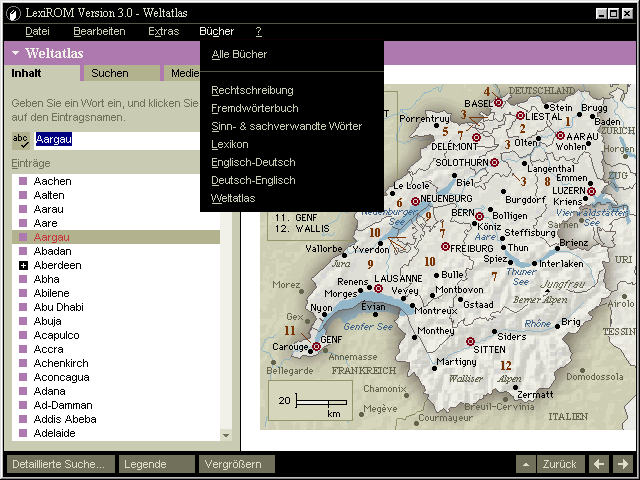This screenshot has width=640, height=480.
Task: Click the purple square icon beside Aarau
Action: coord(23,209)
